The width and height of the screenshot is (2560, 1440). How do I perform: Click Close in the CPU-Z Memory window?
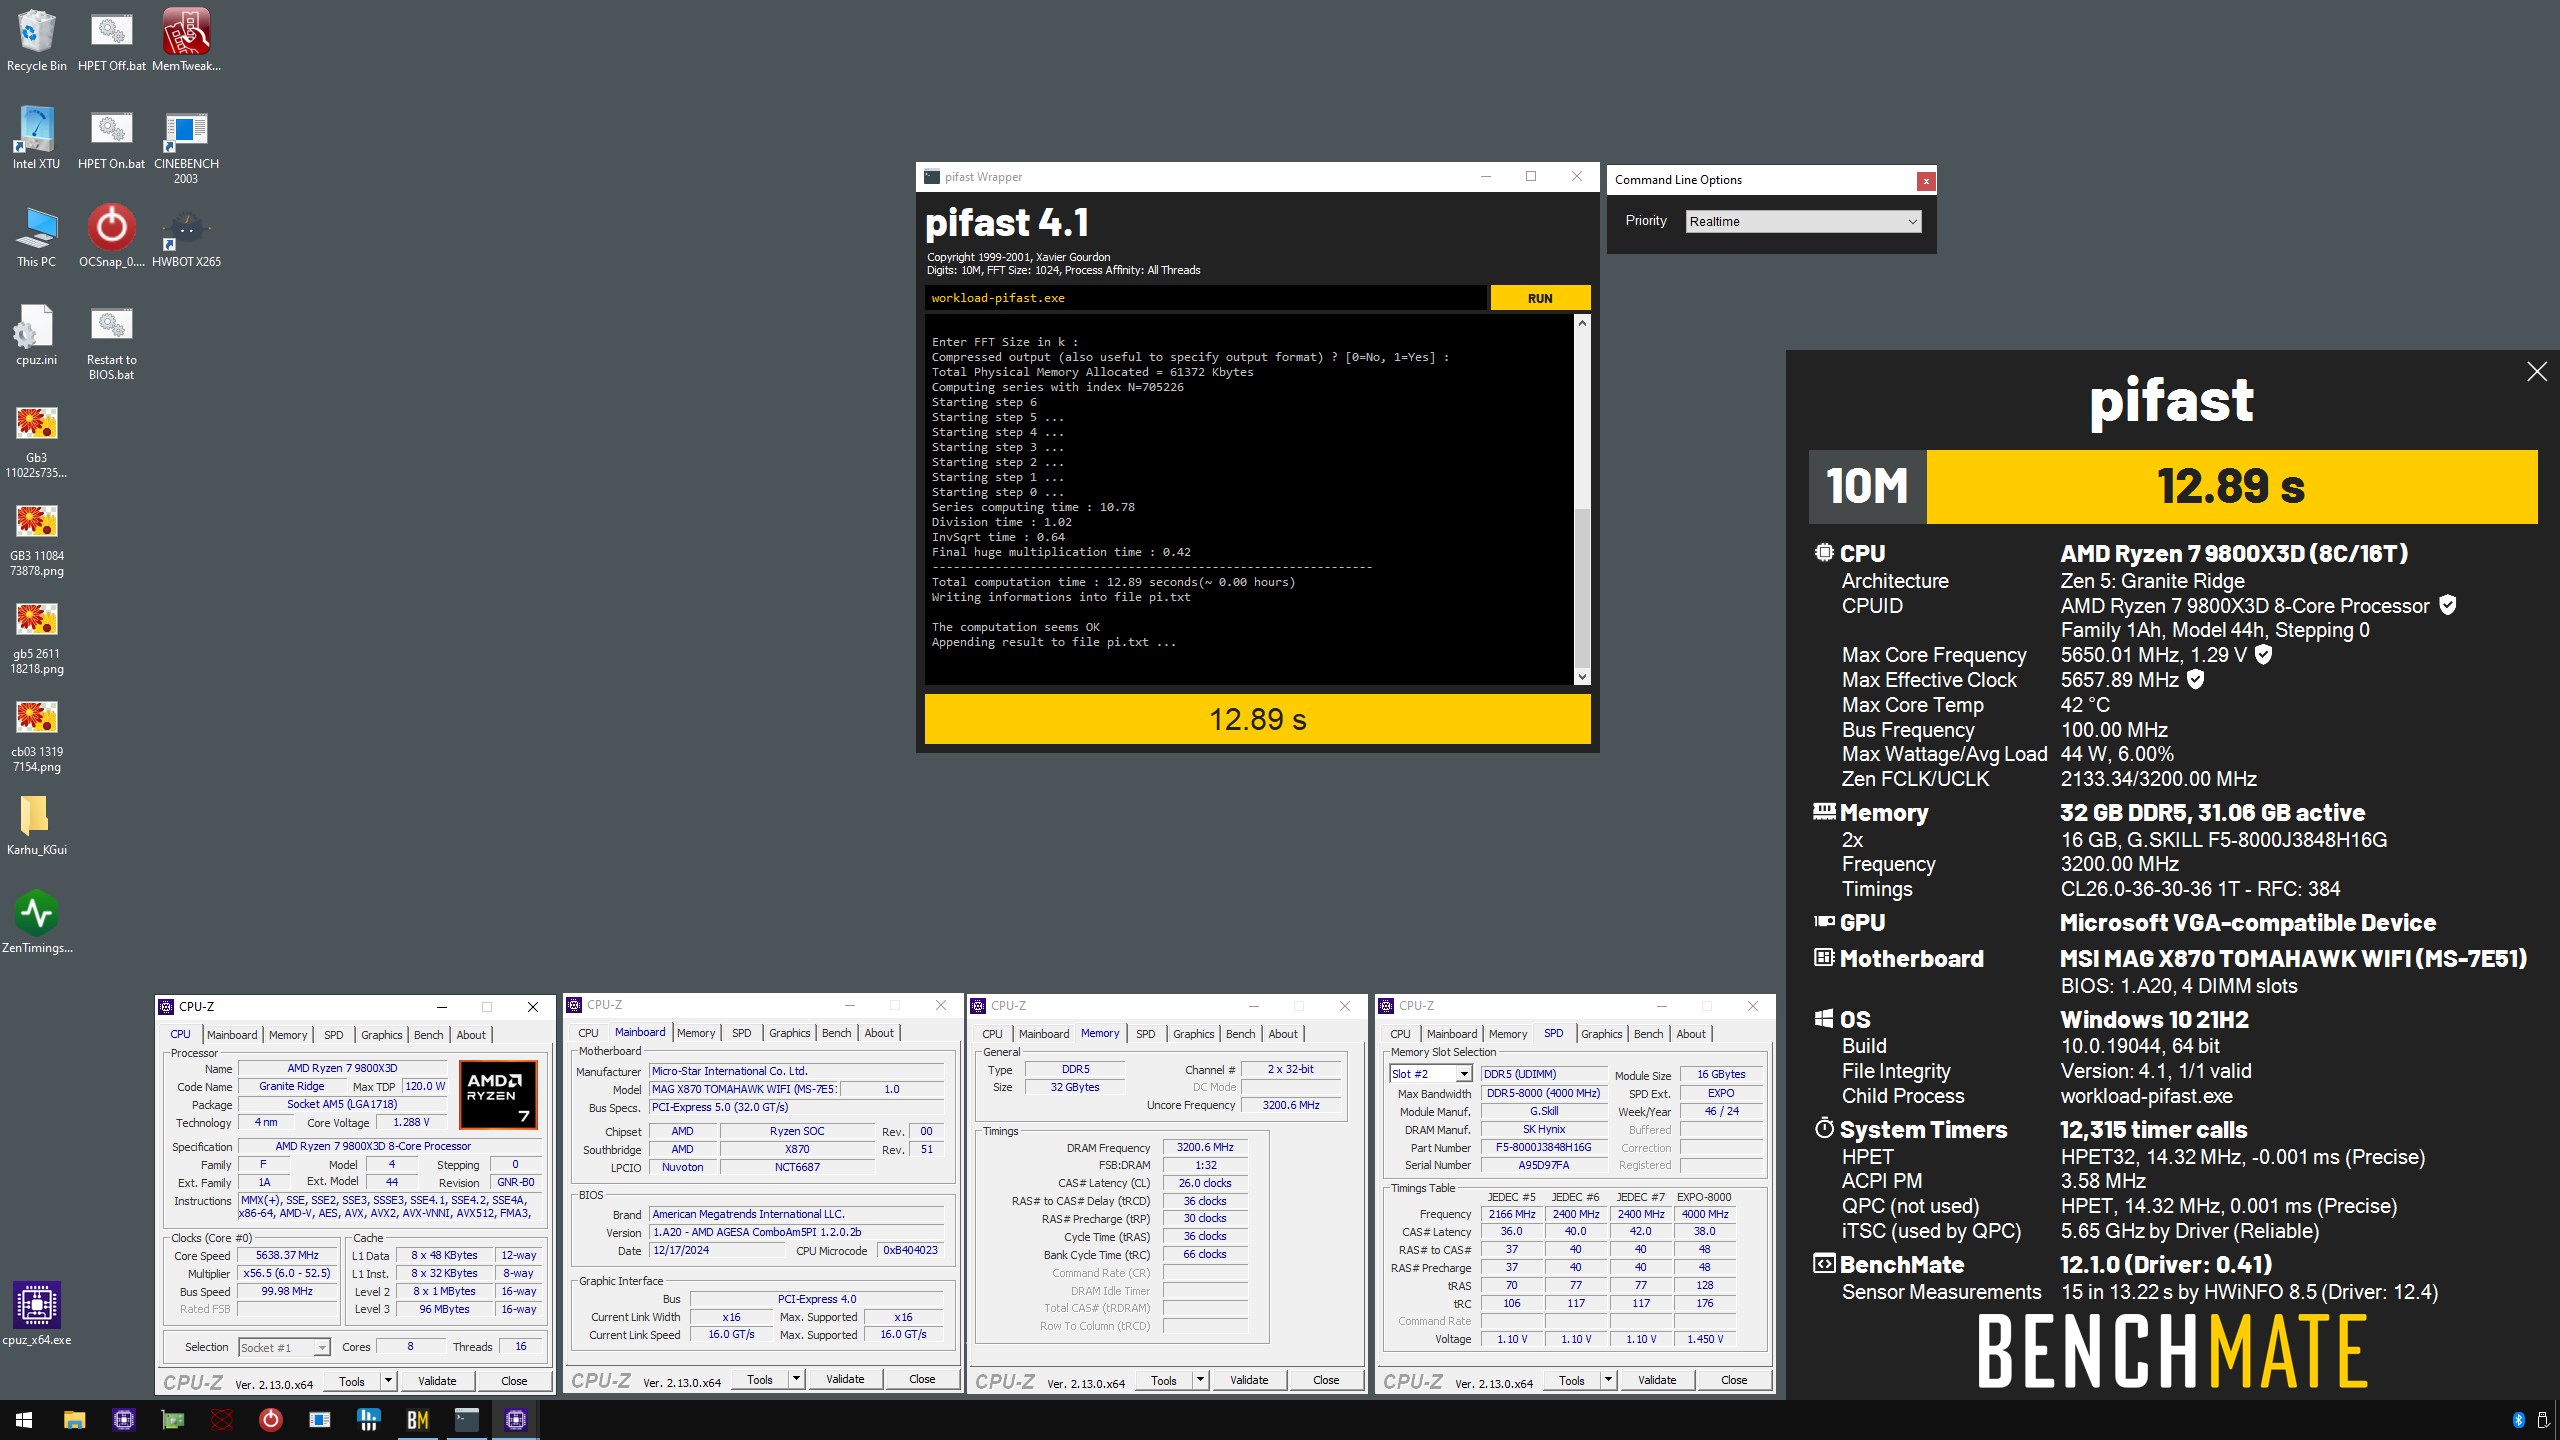[x=1326, y=1381]
